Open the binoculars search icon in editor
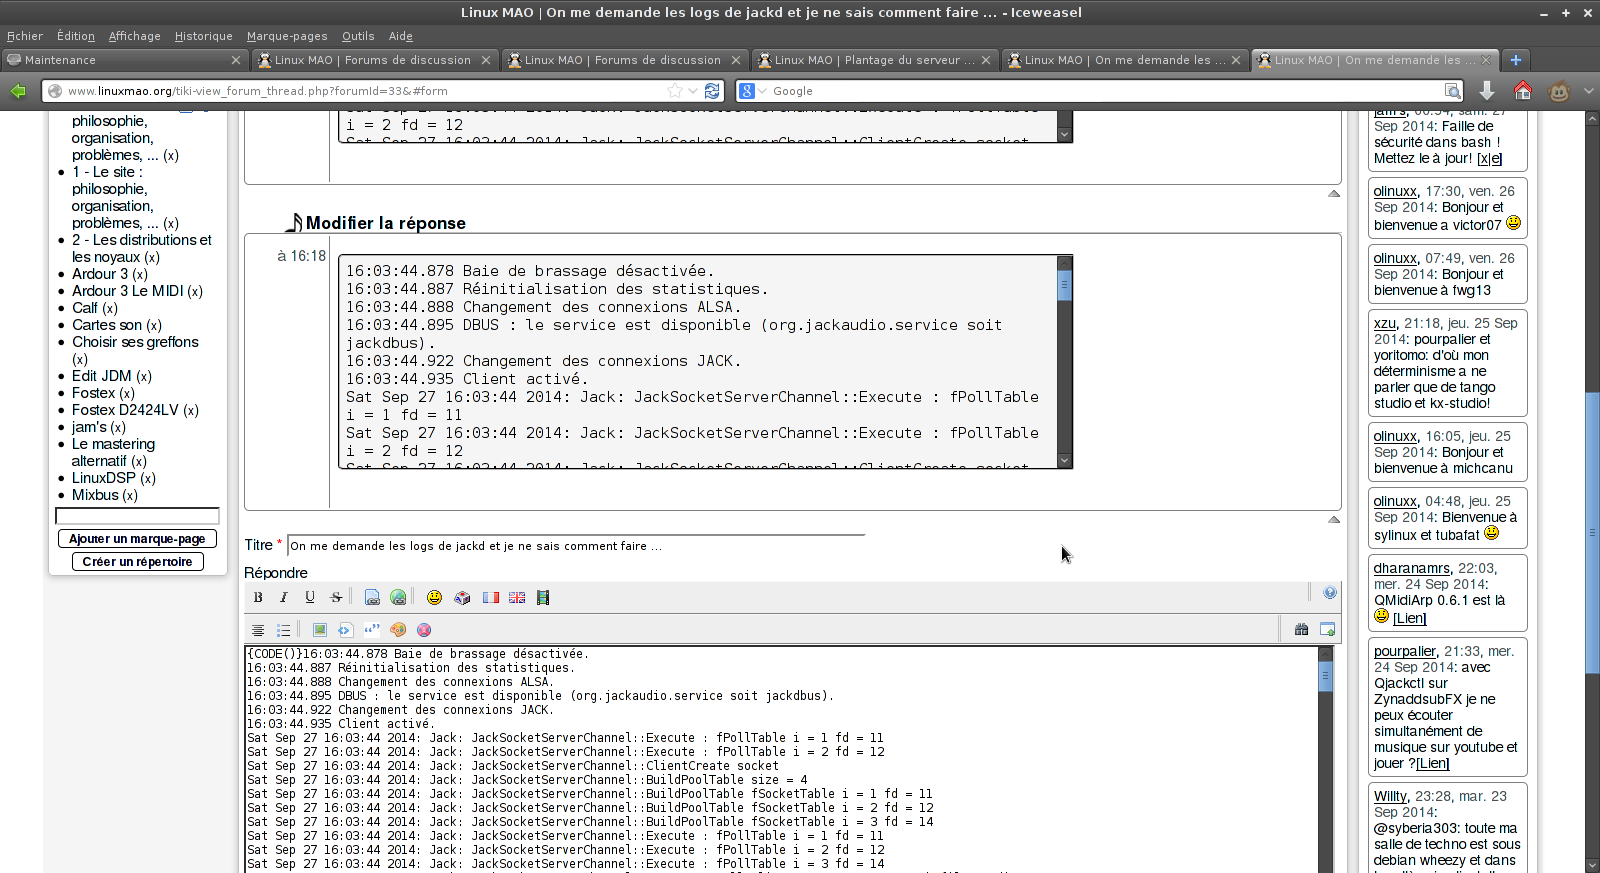This screenshot has height=873, width=1600. point(1301,629)
